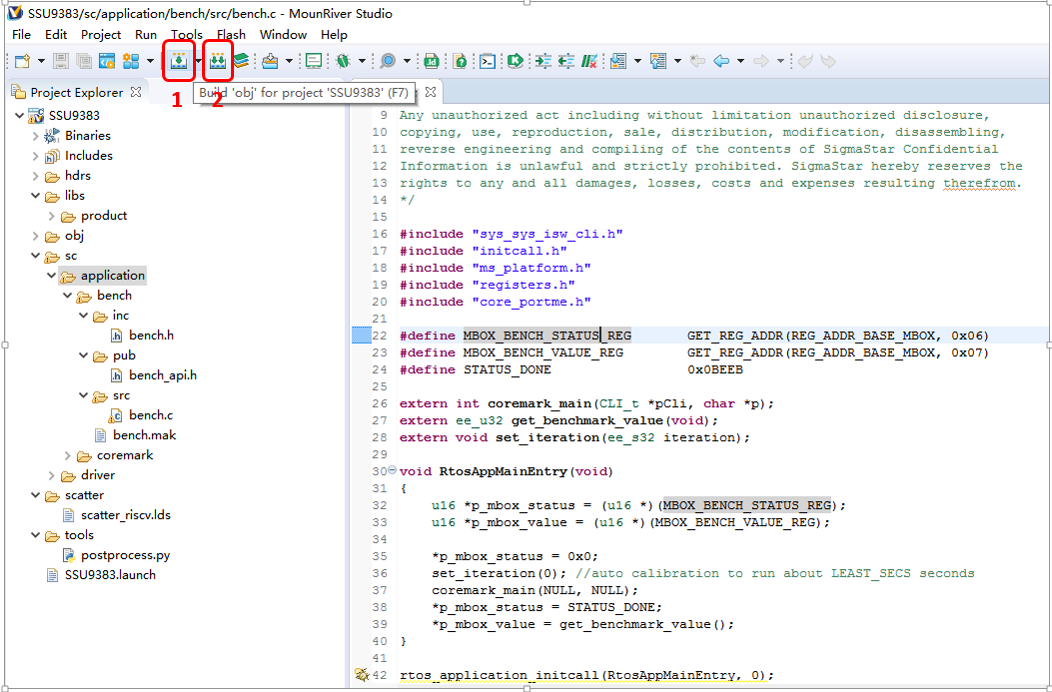Click the green bug Debug icon
The width and height of the screenshot is (1052, 692).
click(x=342, y=61)
